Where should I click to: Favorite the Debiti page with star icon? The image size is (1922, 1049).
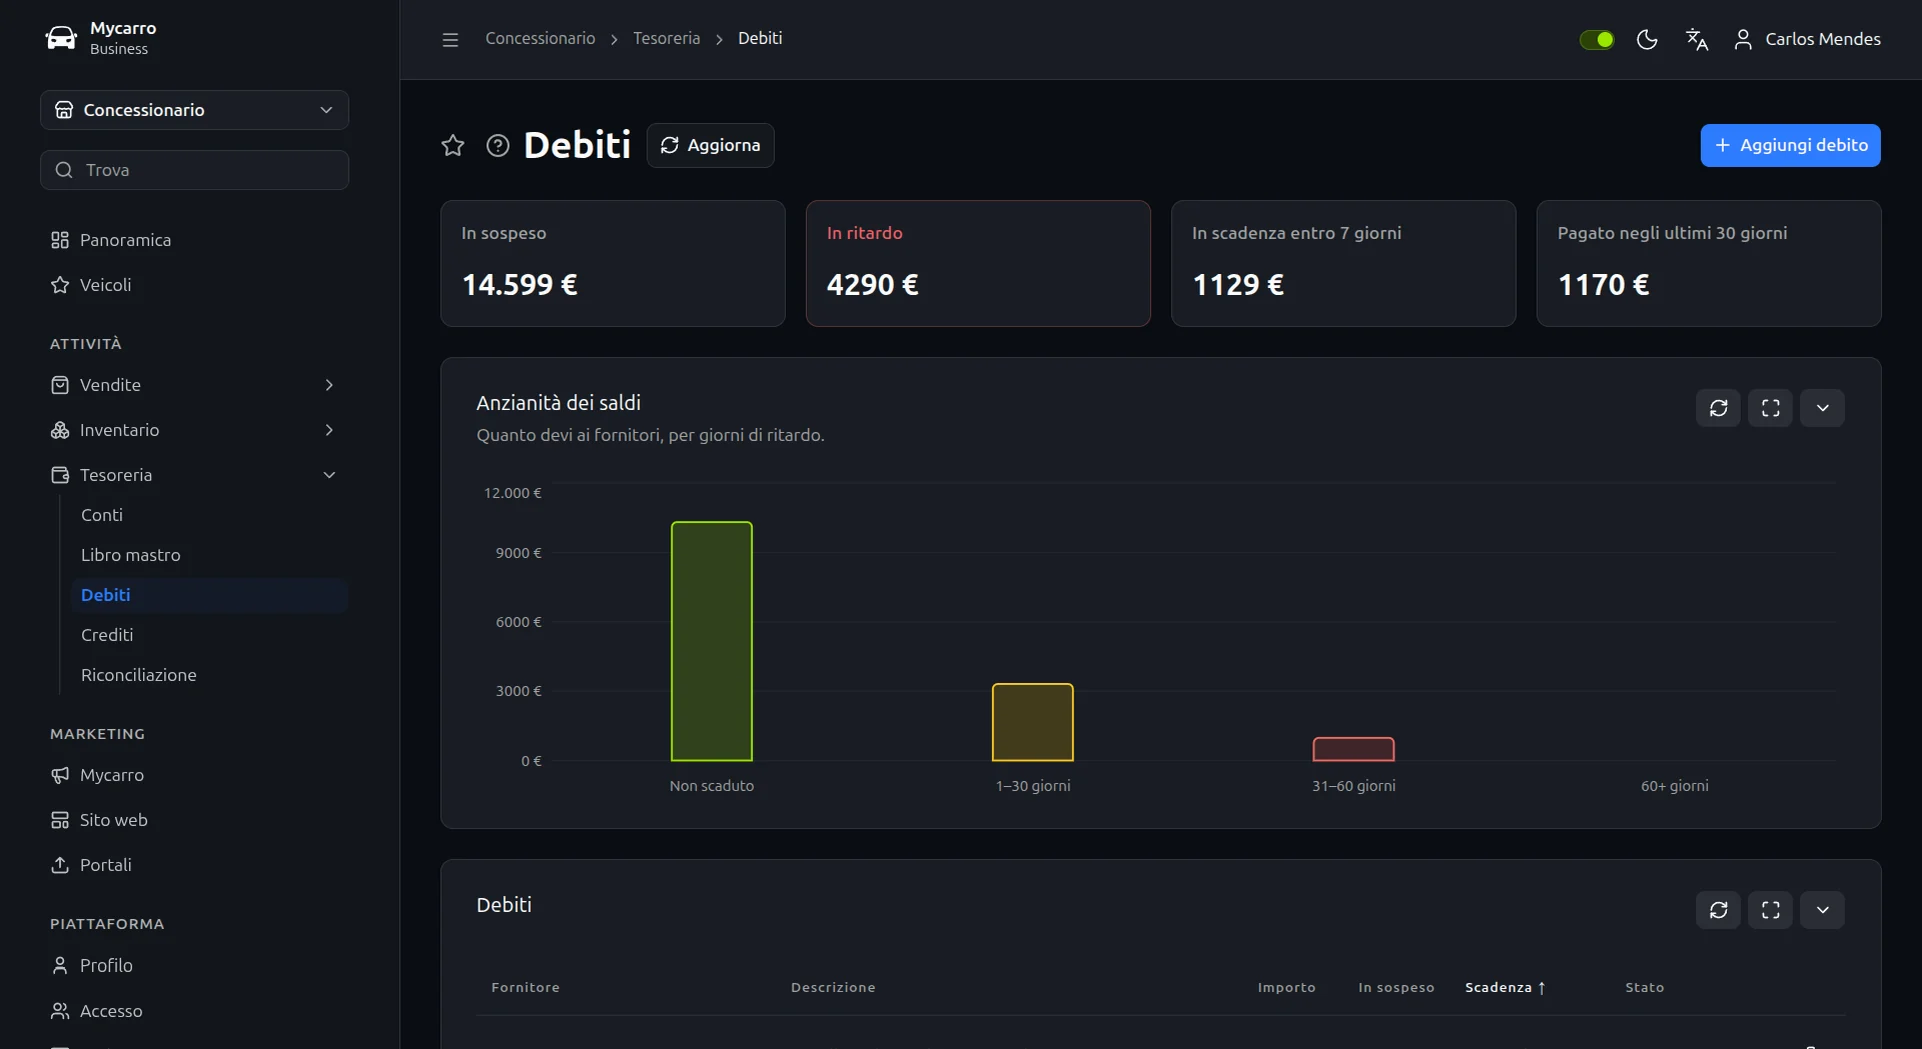click(453, 145)
